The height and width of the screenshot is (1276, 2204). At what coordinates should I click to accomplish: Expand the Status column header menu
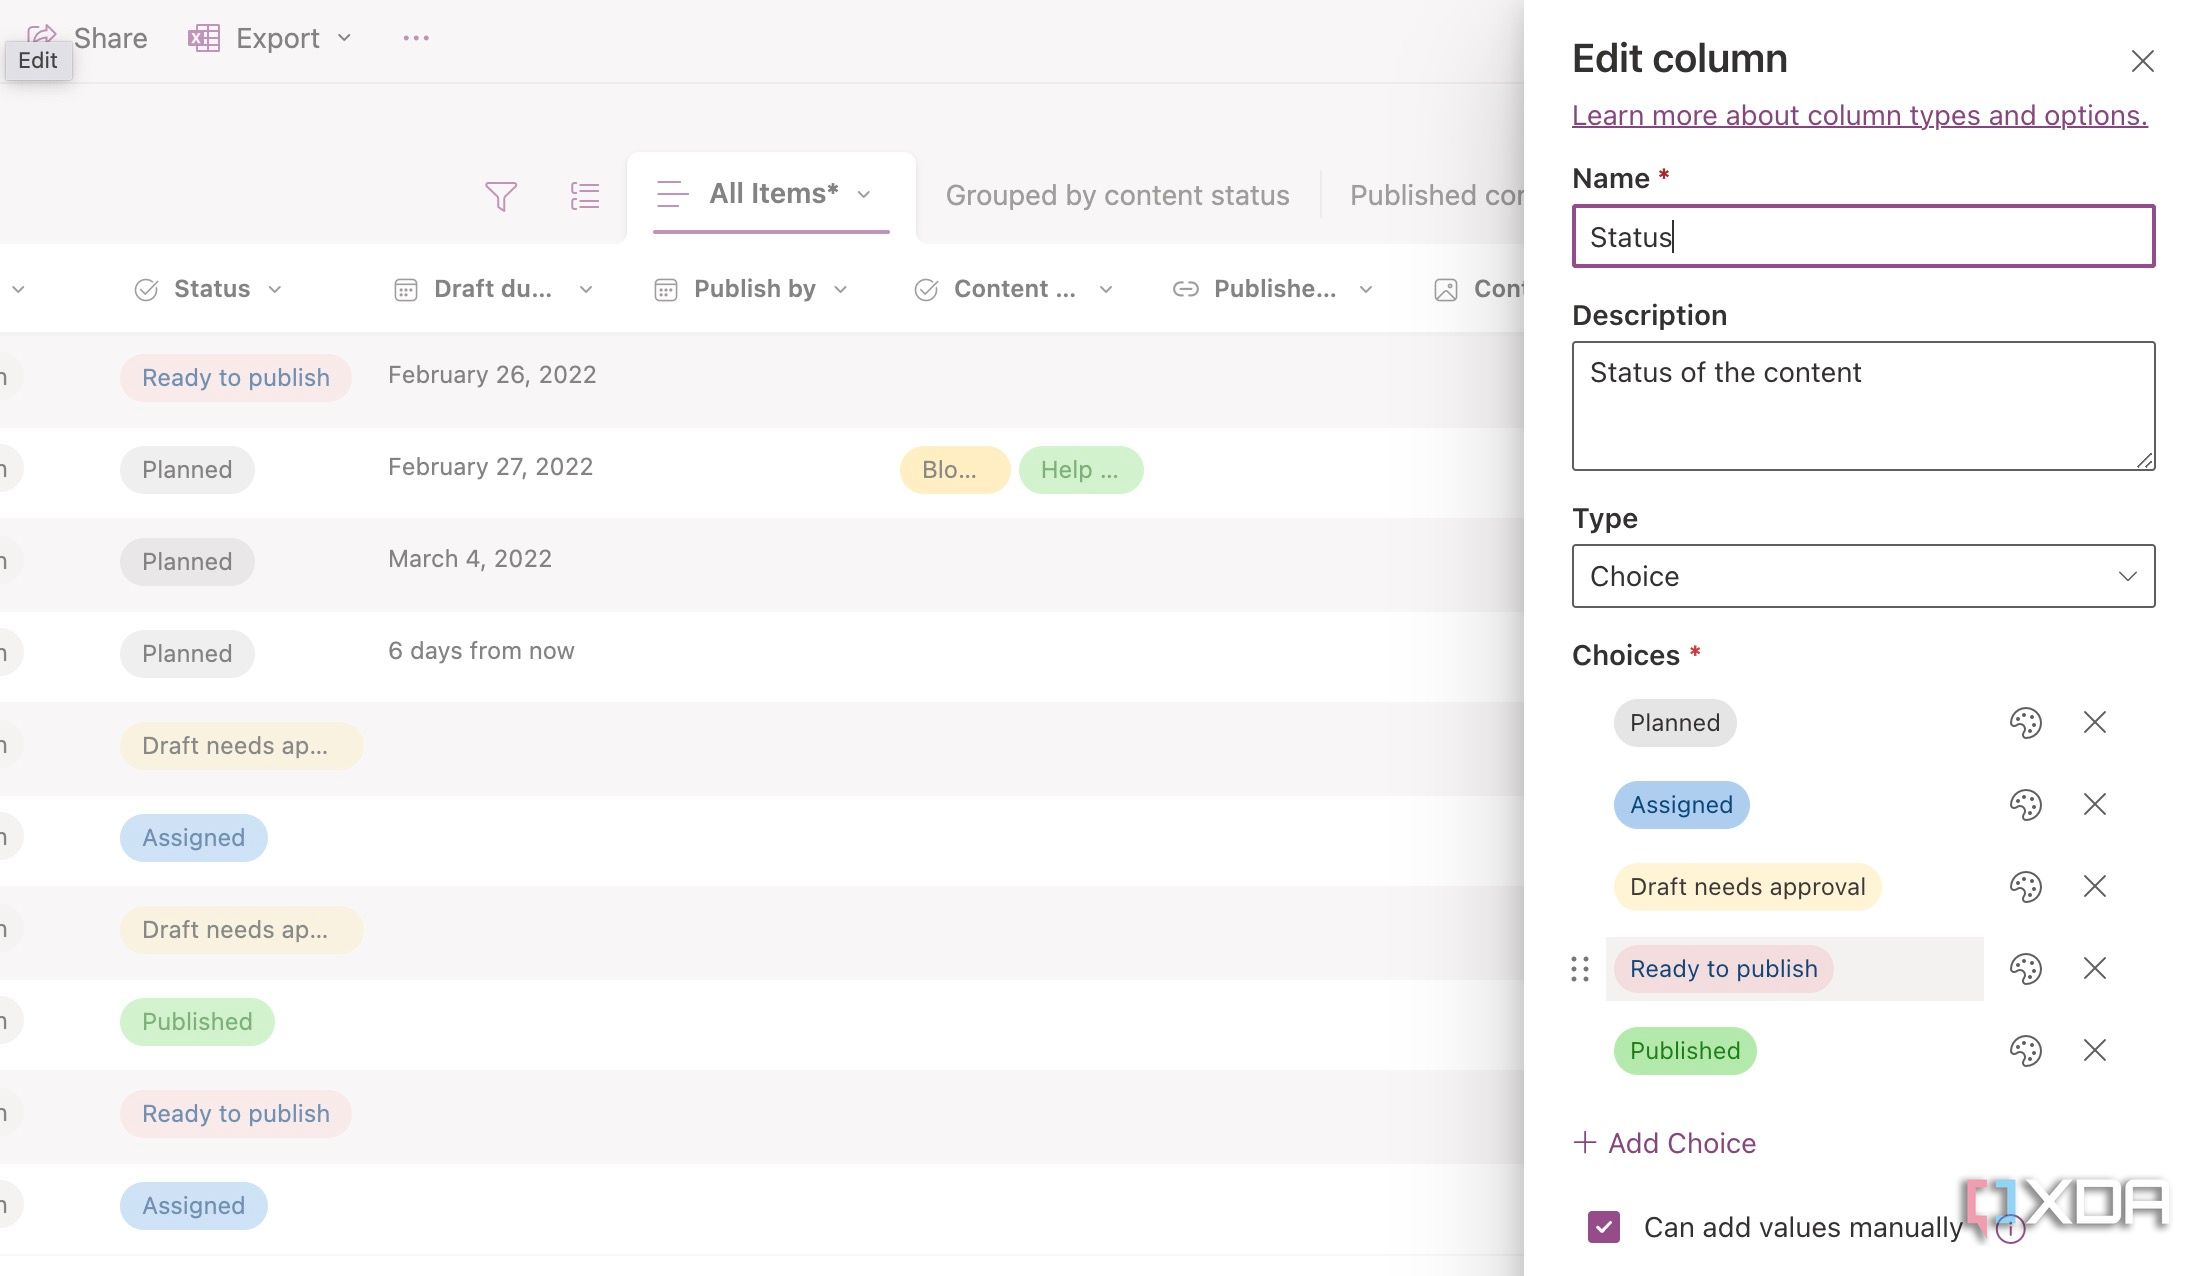(277, 289)
